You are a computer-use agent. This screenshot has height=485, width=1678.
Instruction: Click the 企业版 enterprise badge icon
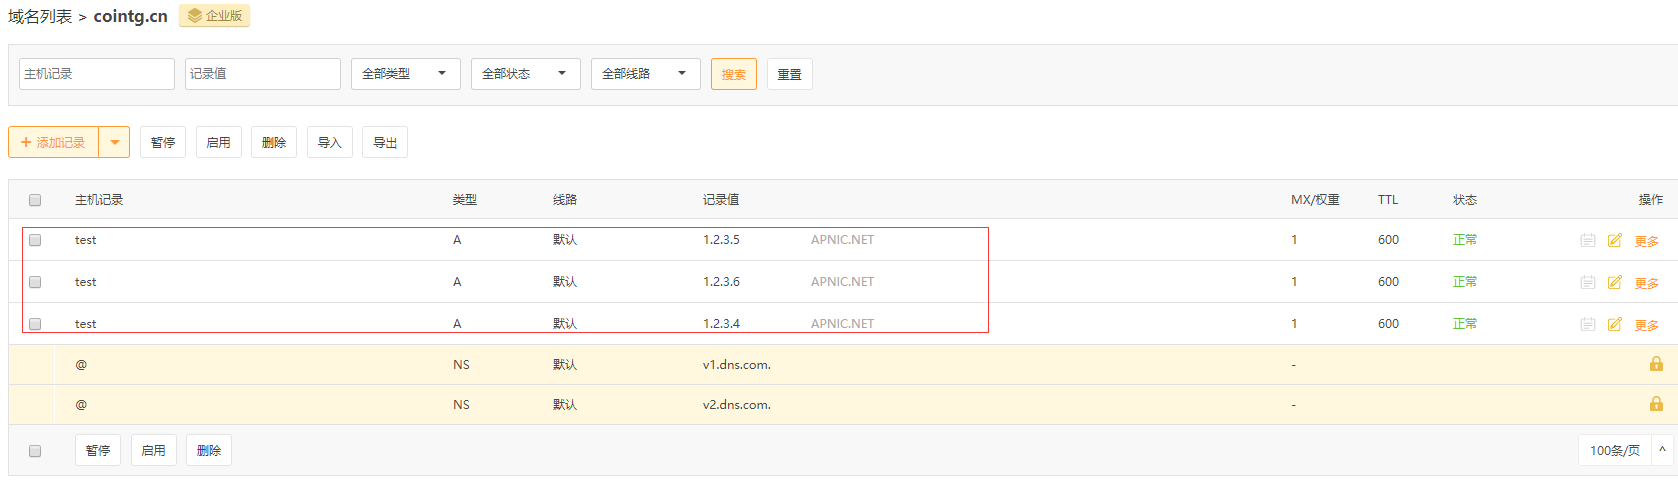click(x=195, y=16)
